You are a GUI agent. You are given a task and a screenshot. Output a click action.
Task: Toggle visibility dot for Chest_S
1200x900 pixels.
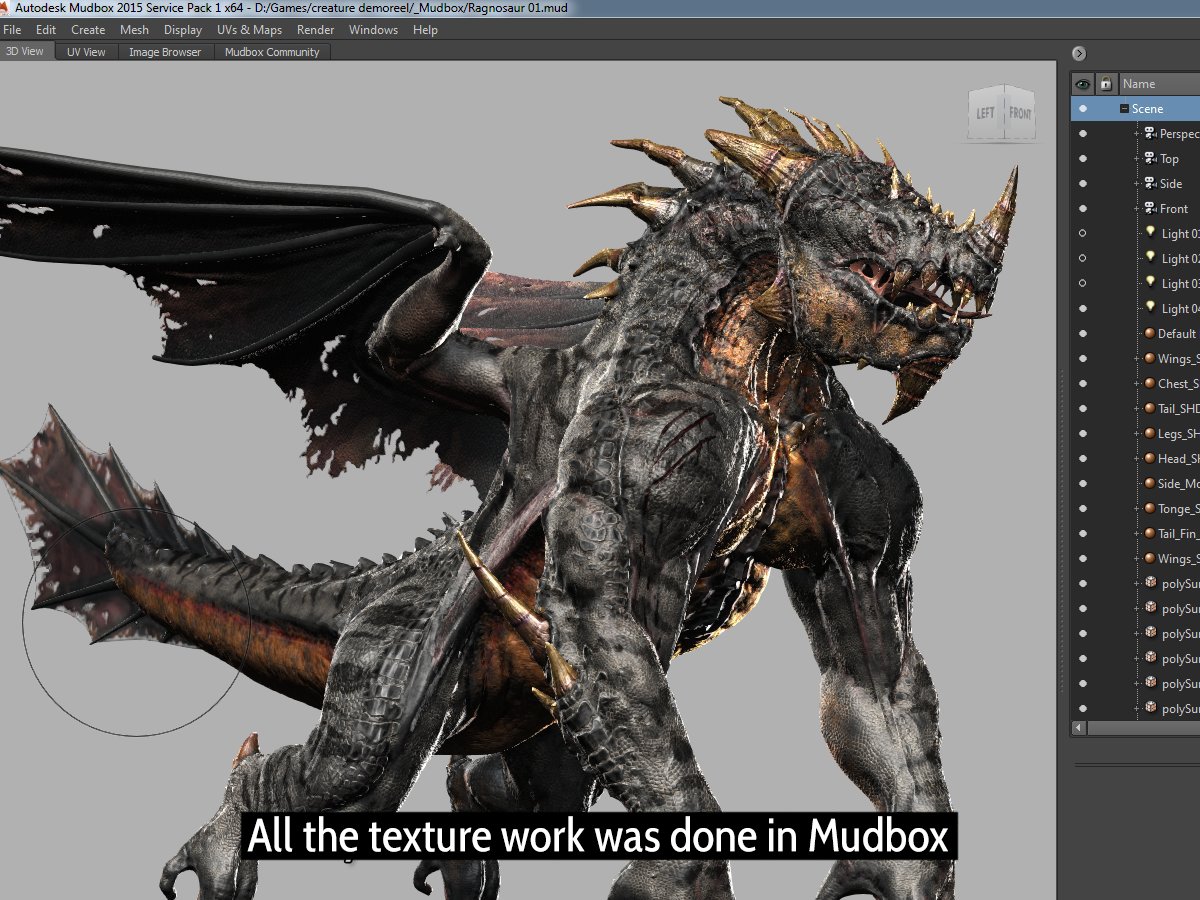pos(1082,383)
